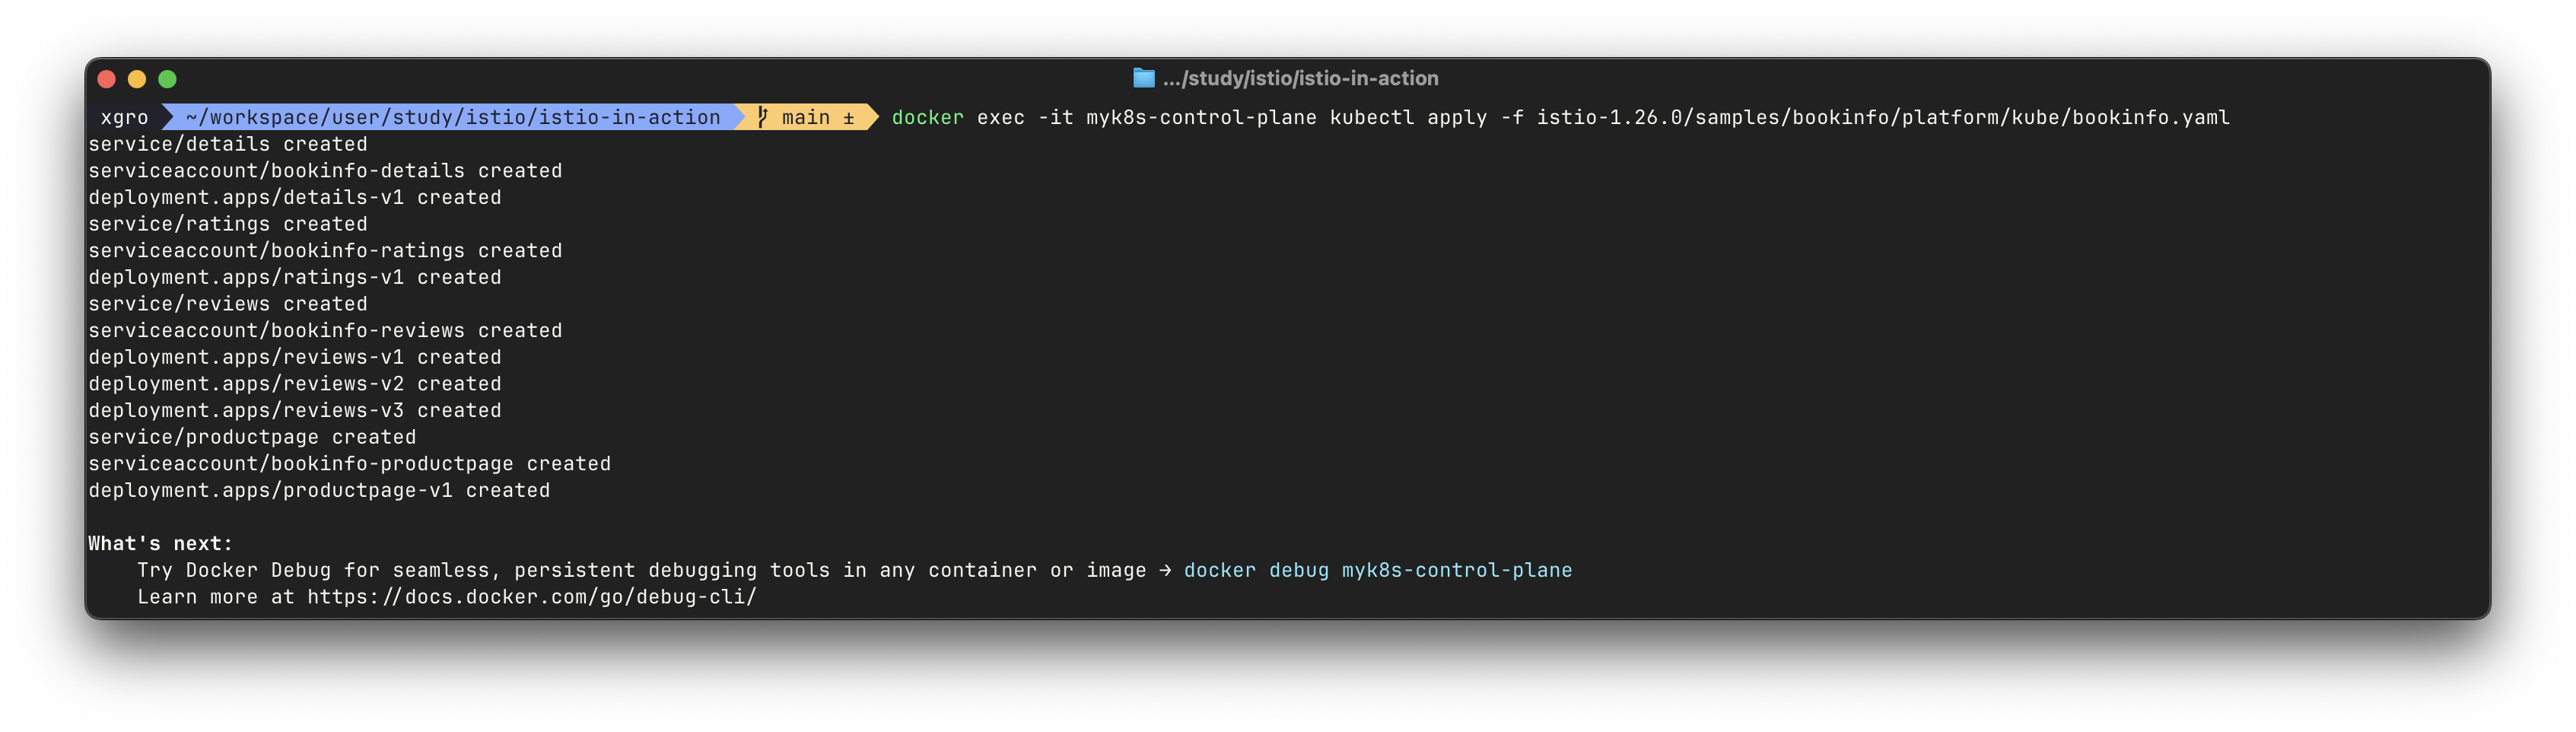Viewport: 2576px width, 732px height.
Task: Click the serviceaccount/bookinfo-productpage created line
Action: point(349,464)
